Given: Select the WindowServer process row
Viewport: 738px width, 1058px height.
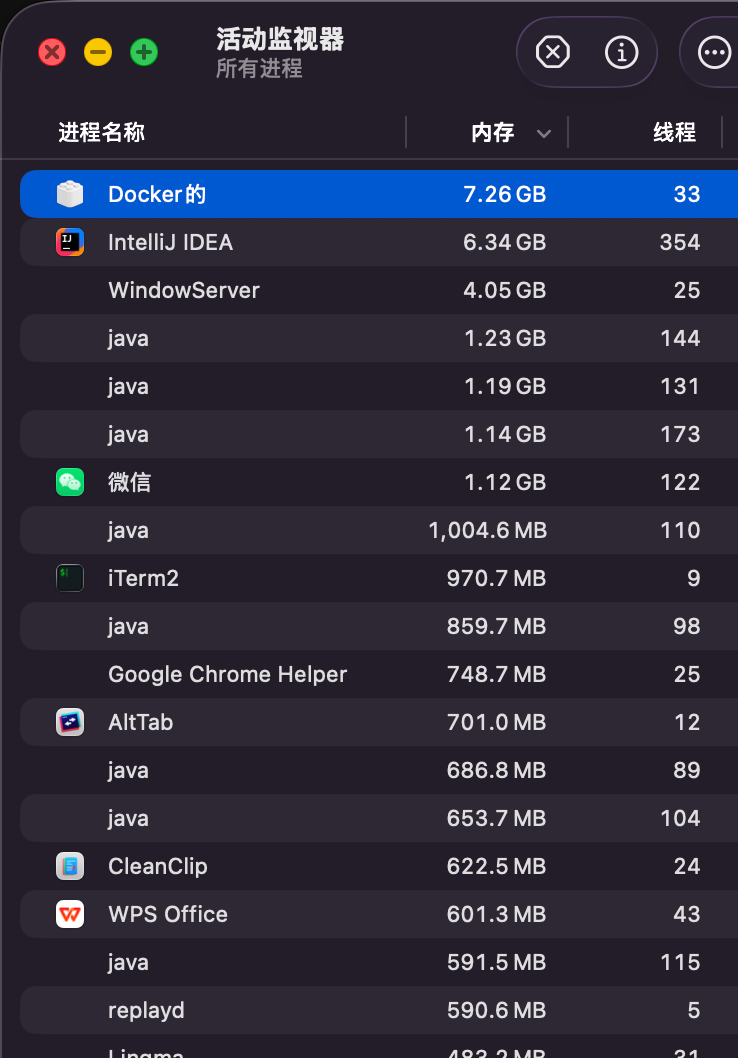Looking at the screenshot, I should [379, 290].
